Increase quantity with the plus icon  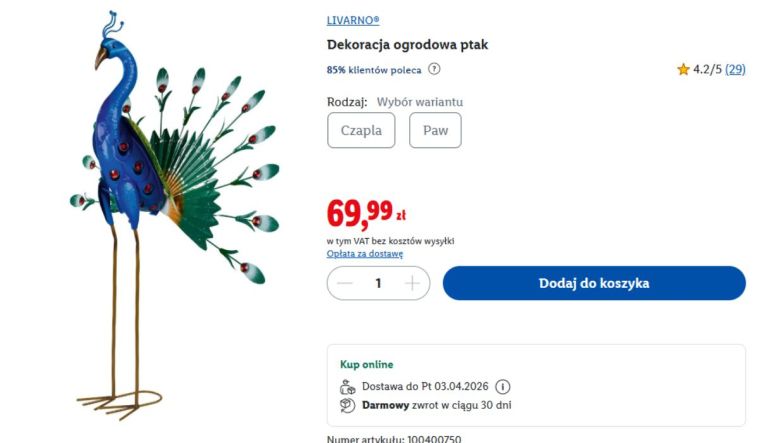click(412, 283)
